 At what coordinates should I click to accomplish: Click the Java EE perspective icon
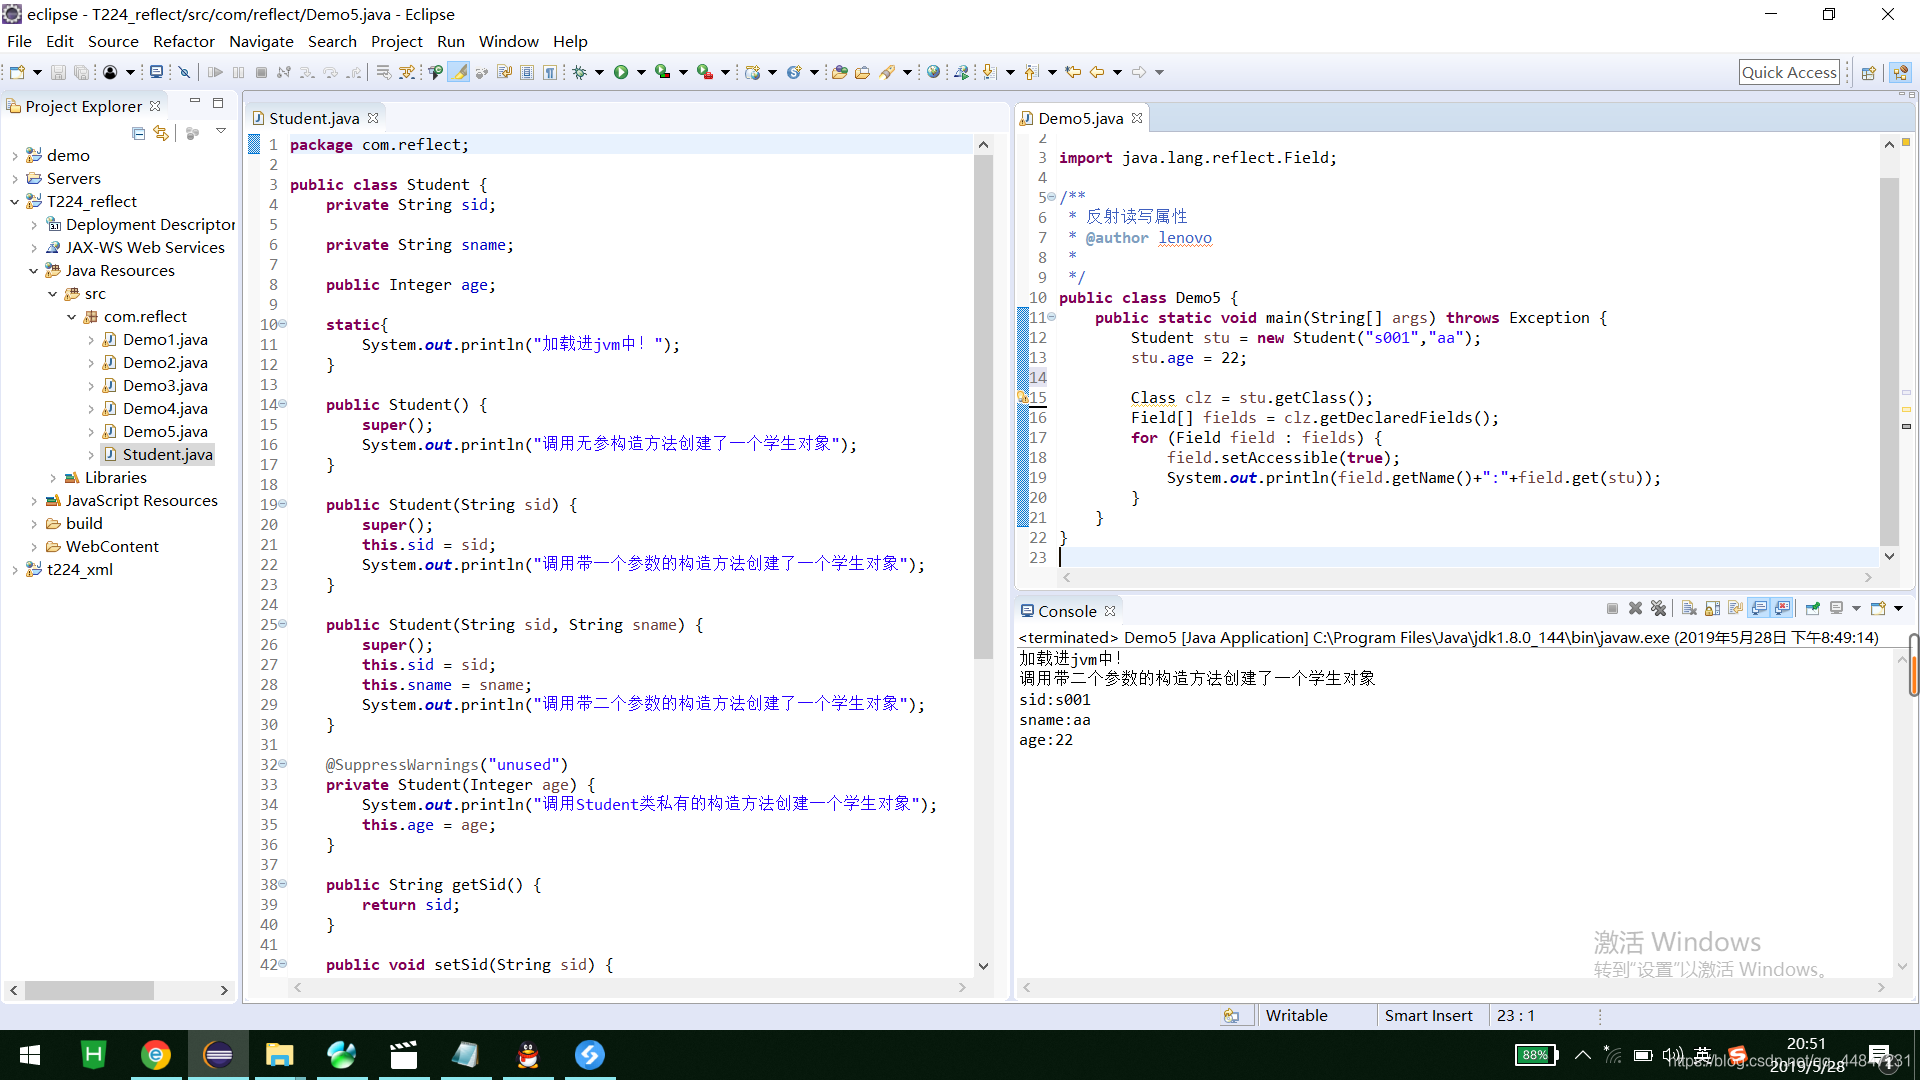point(1901,72)
